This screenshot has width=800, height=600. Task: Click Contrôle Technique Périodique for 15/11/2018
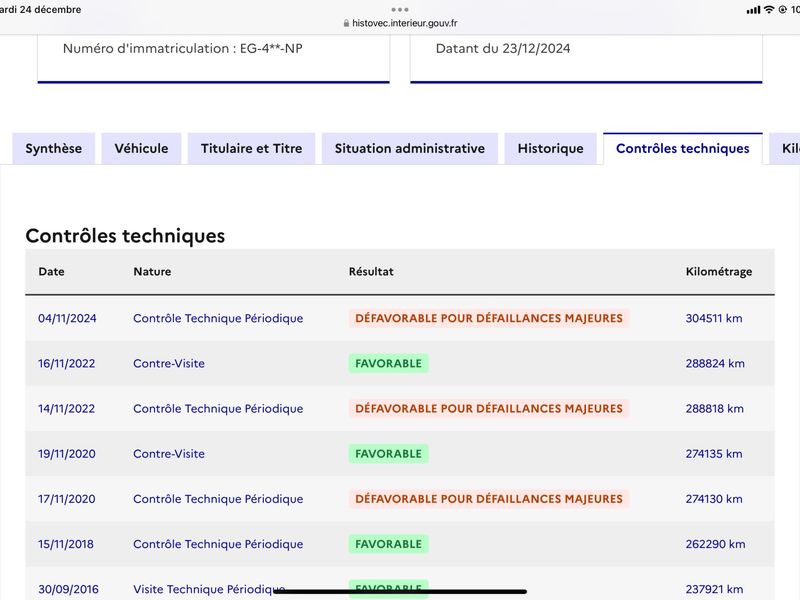tap(218, 544)
